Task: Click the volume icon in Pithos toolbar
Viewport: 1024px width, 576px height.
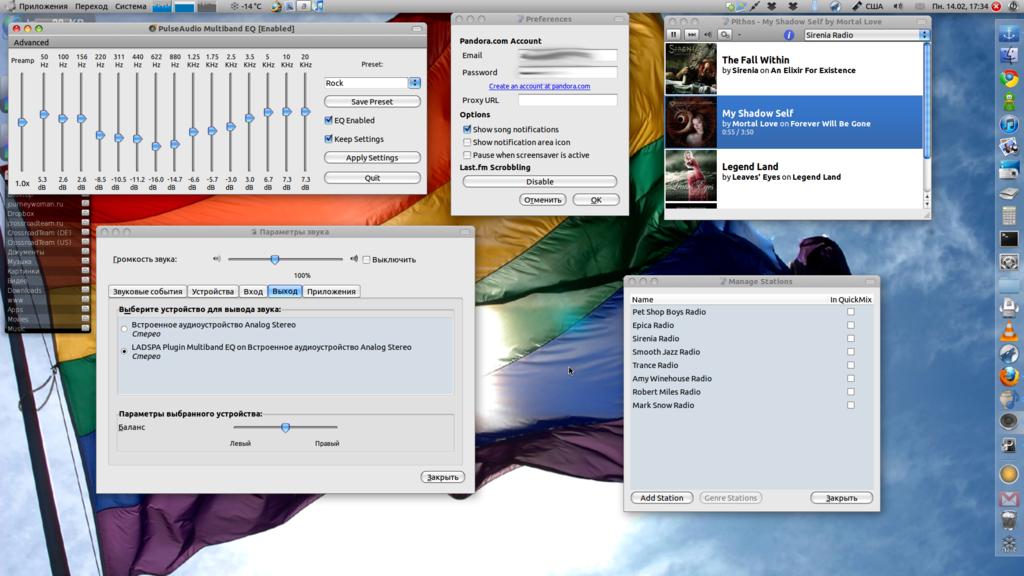Action: click(708, 35)
